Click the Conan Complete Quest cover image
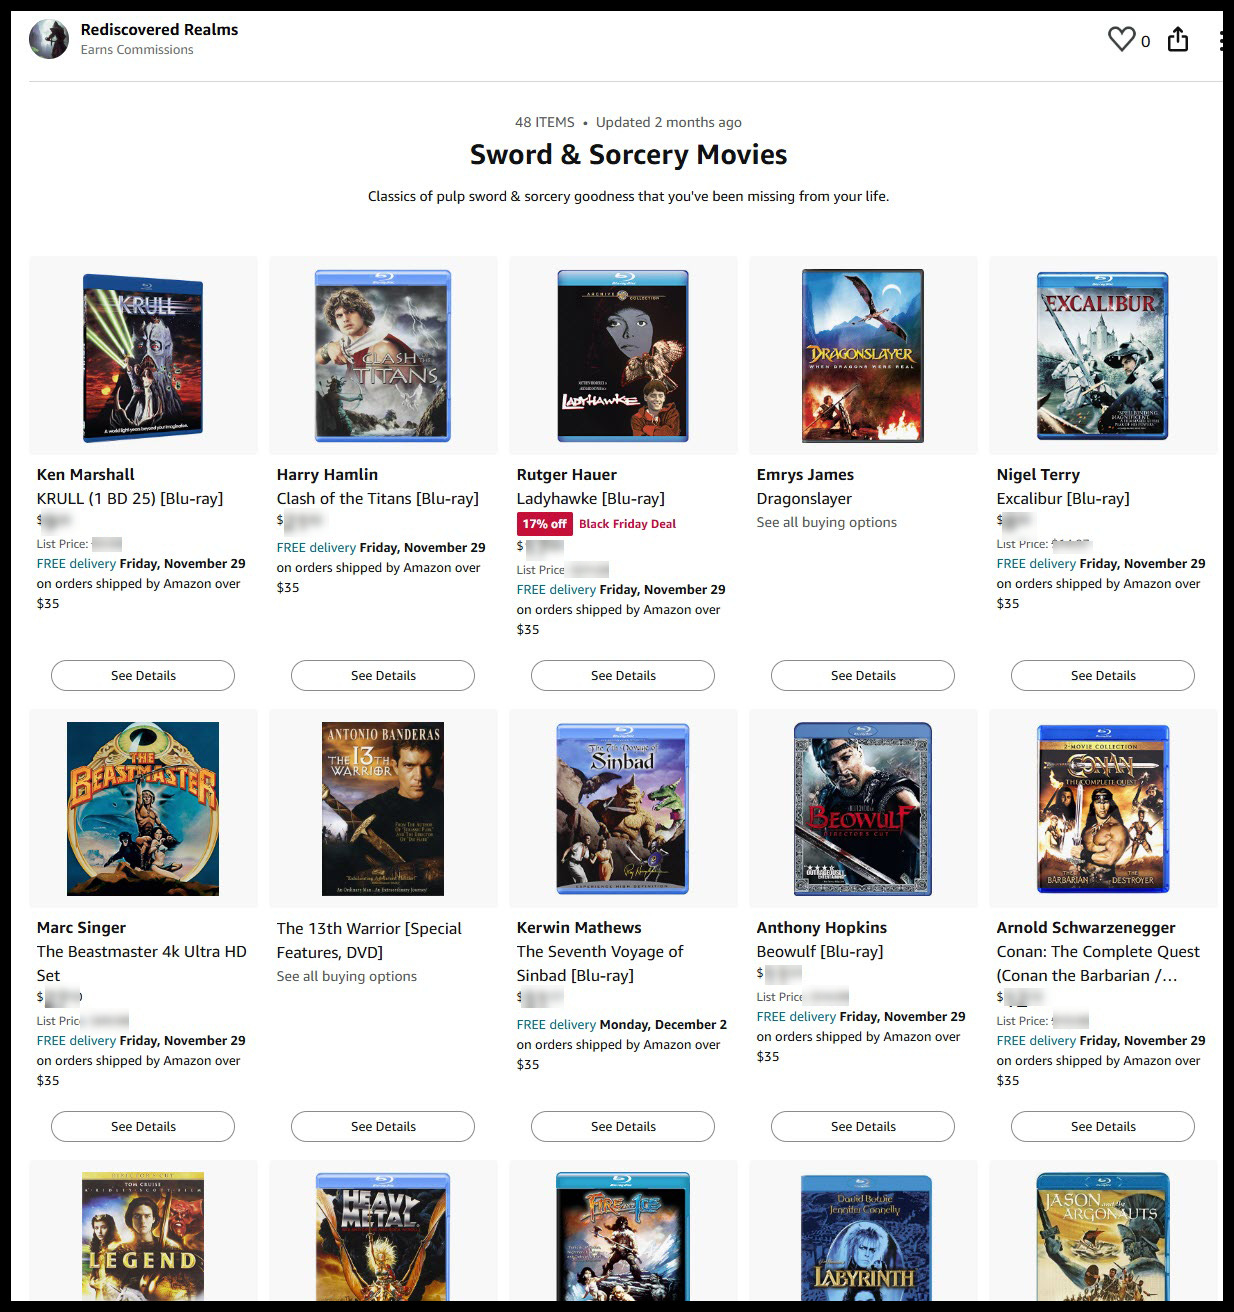This screenshot has width=1234, height=1312. pos(1103,809)
